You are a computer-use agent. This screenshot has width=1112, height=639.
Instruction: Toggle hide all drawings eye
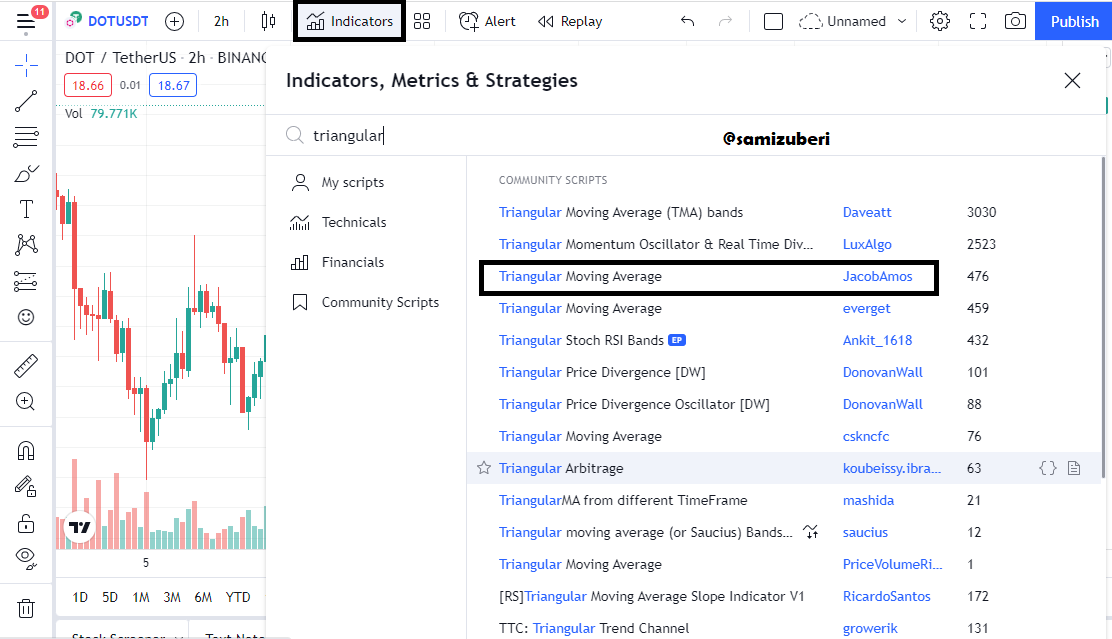[26, 558]
